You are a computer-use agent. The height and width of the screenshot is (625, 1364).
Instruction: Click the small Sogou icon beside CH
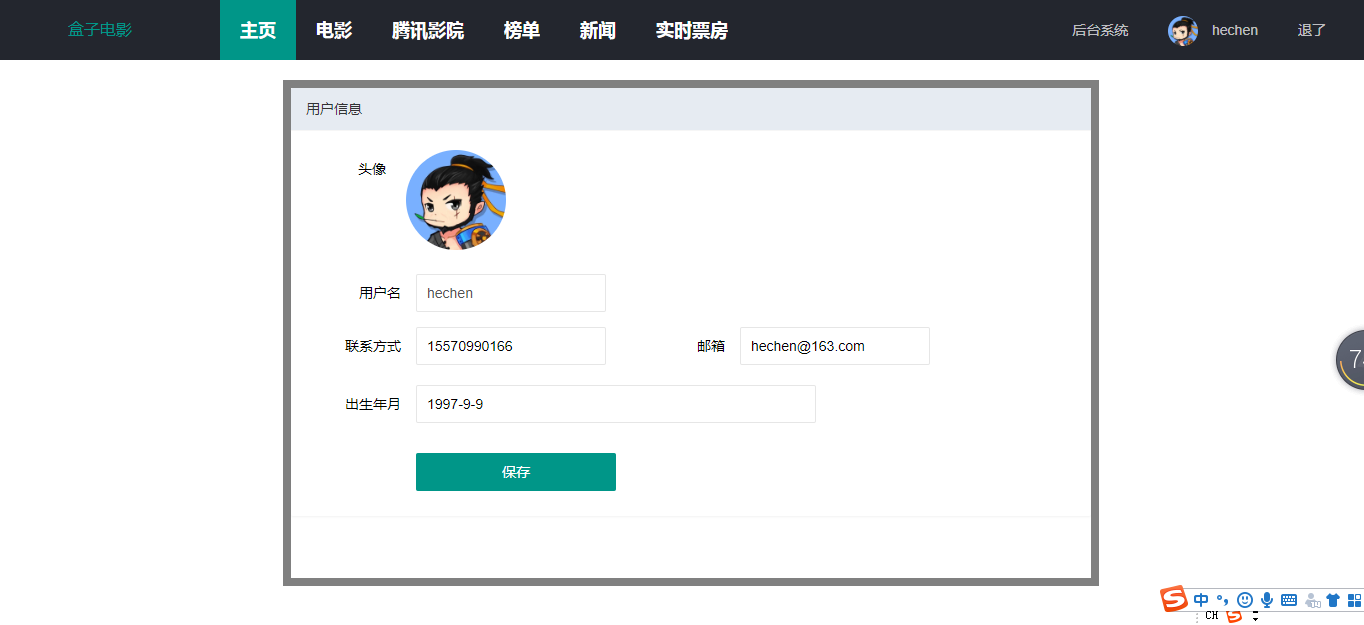tap(1234, 616)
